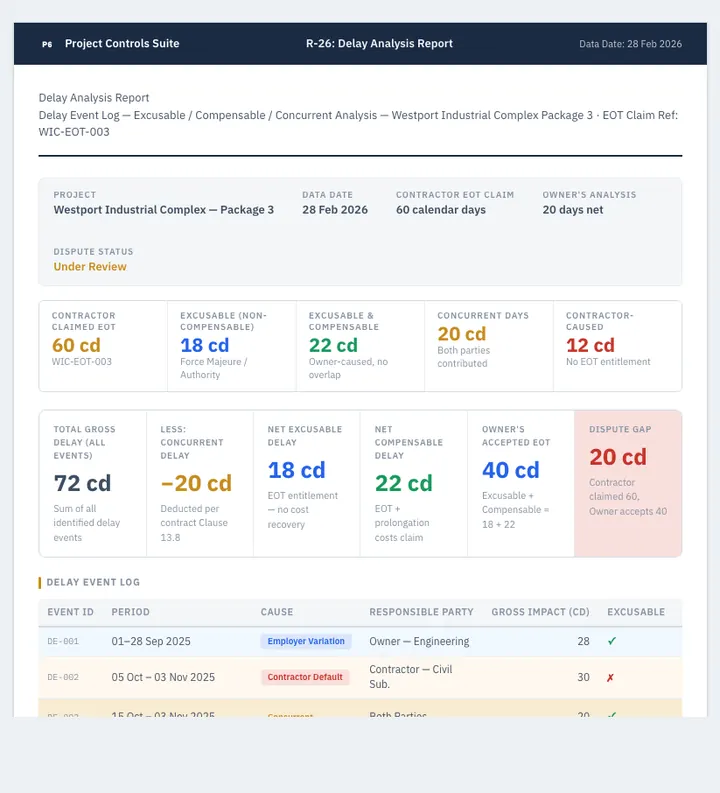Screen dimensions: 720x793
Task: Click the Event ID column header
Action: (70, 612)
